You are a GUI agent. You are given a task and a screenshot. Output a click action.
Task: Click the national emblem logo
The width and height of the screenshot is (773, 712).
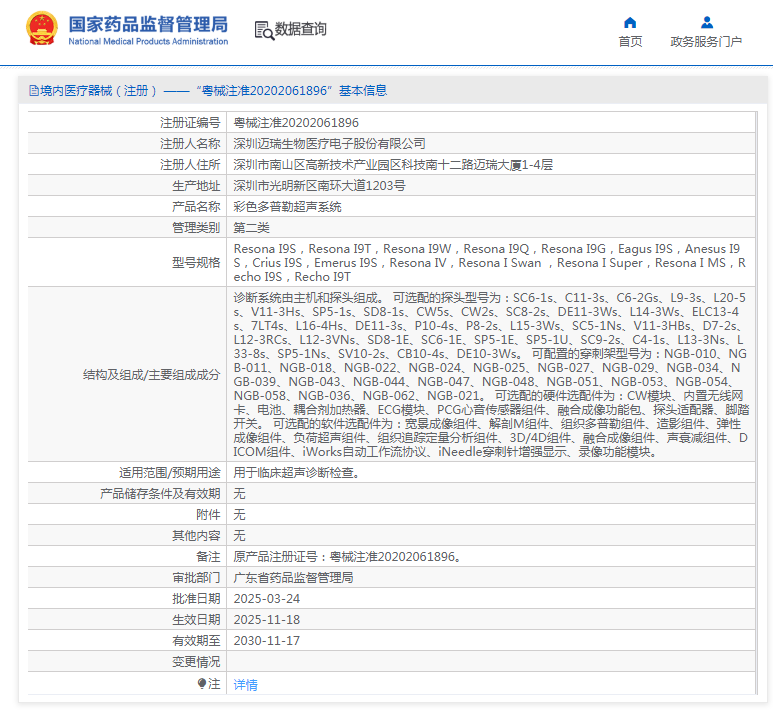(x=42, y=29)
